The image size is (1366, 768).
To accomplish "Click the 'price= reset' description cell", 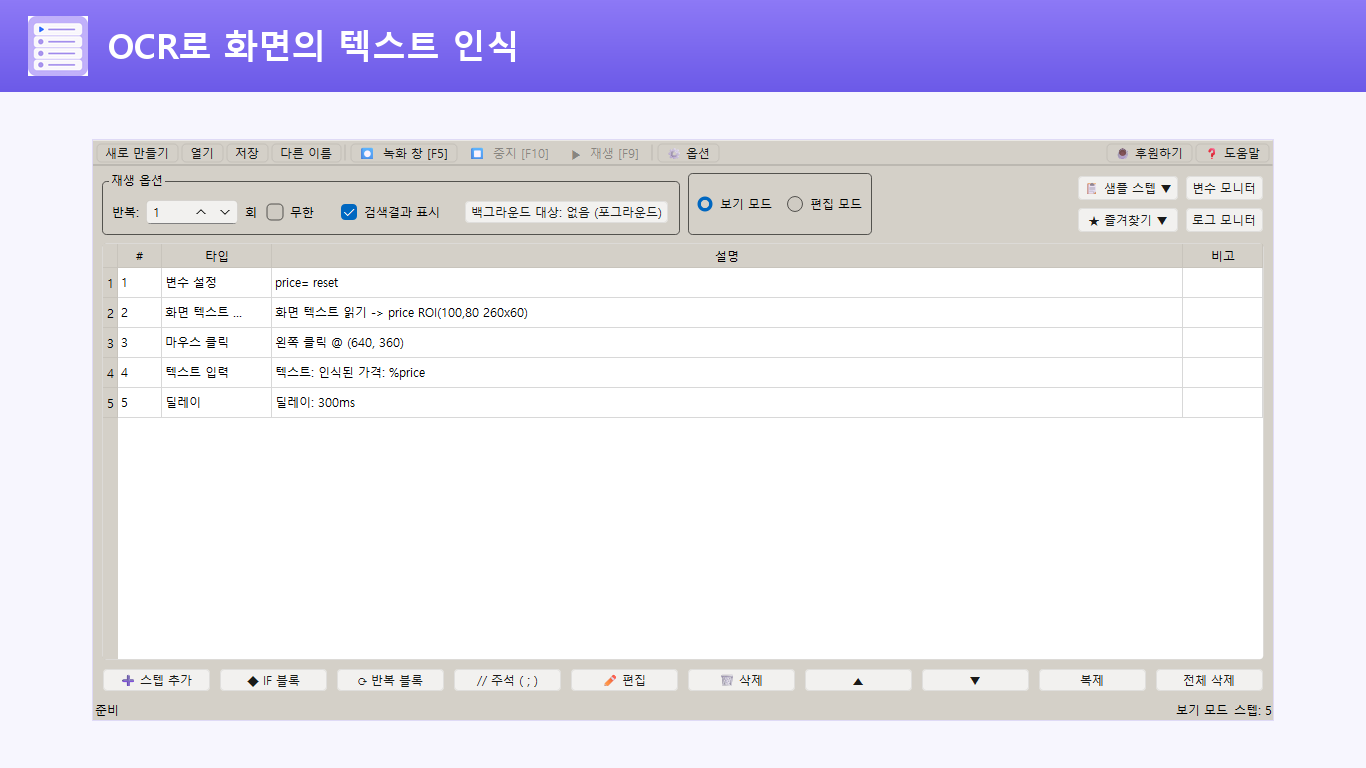I will (727, 283).
